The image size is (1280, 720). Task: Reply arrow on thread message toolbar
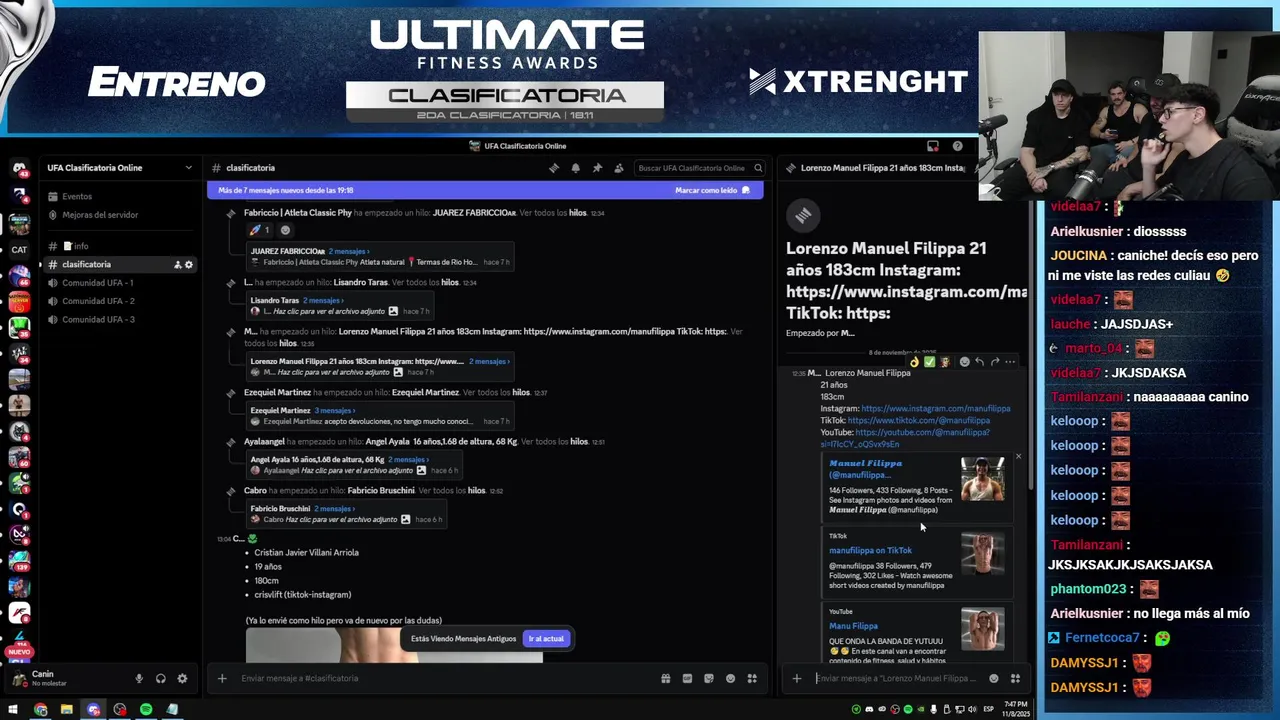[979, 362]
